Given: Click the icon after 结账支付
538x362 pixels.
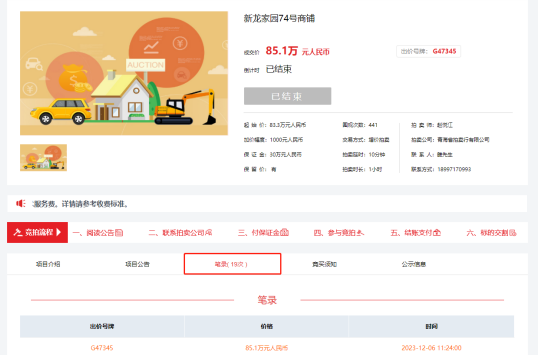Looking at the screenshot, I should click(437, 233).
